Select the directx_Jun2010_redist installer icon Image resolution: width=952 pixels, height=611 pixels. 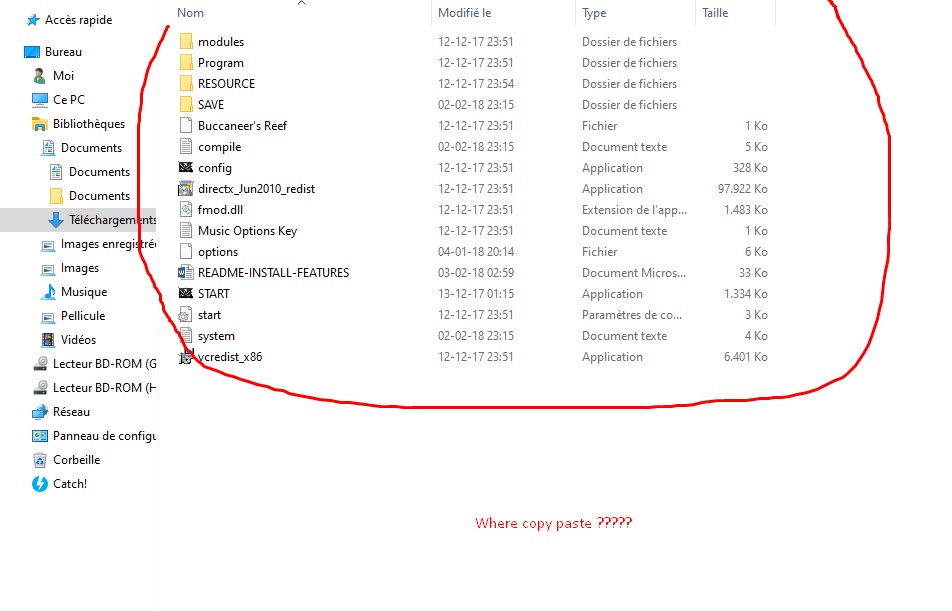[186, 189]
